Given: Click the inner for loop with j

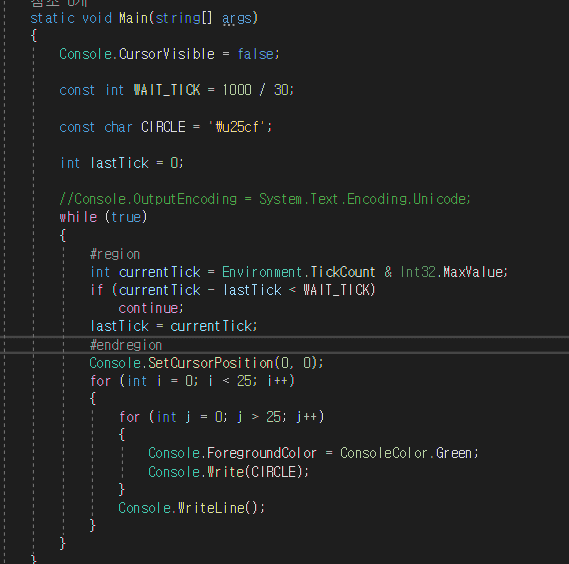Looking at the screenshot, I should pyautogui.click(x=221, y=417).
